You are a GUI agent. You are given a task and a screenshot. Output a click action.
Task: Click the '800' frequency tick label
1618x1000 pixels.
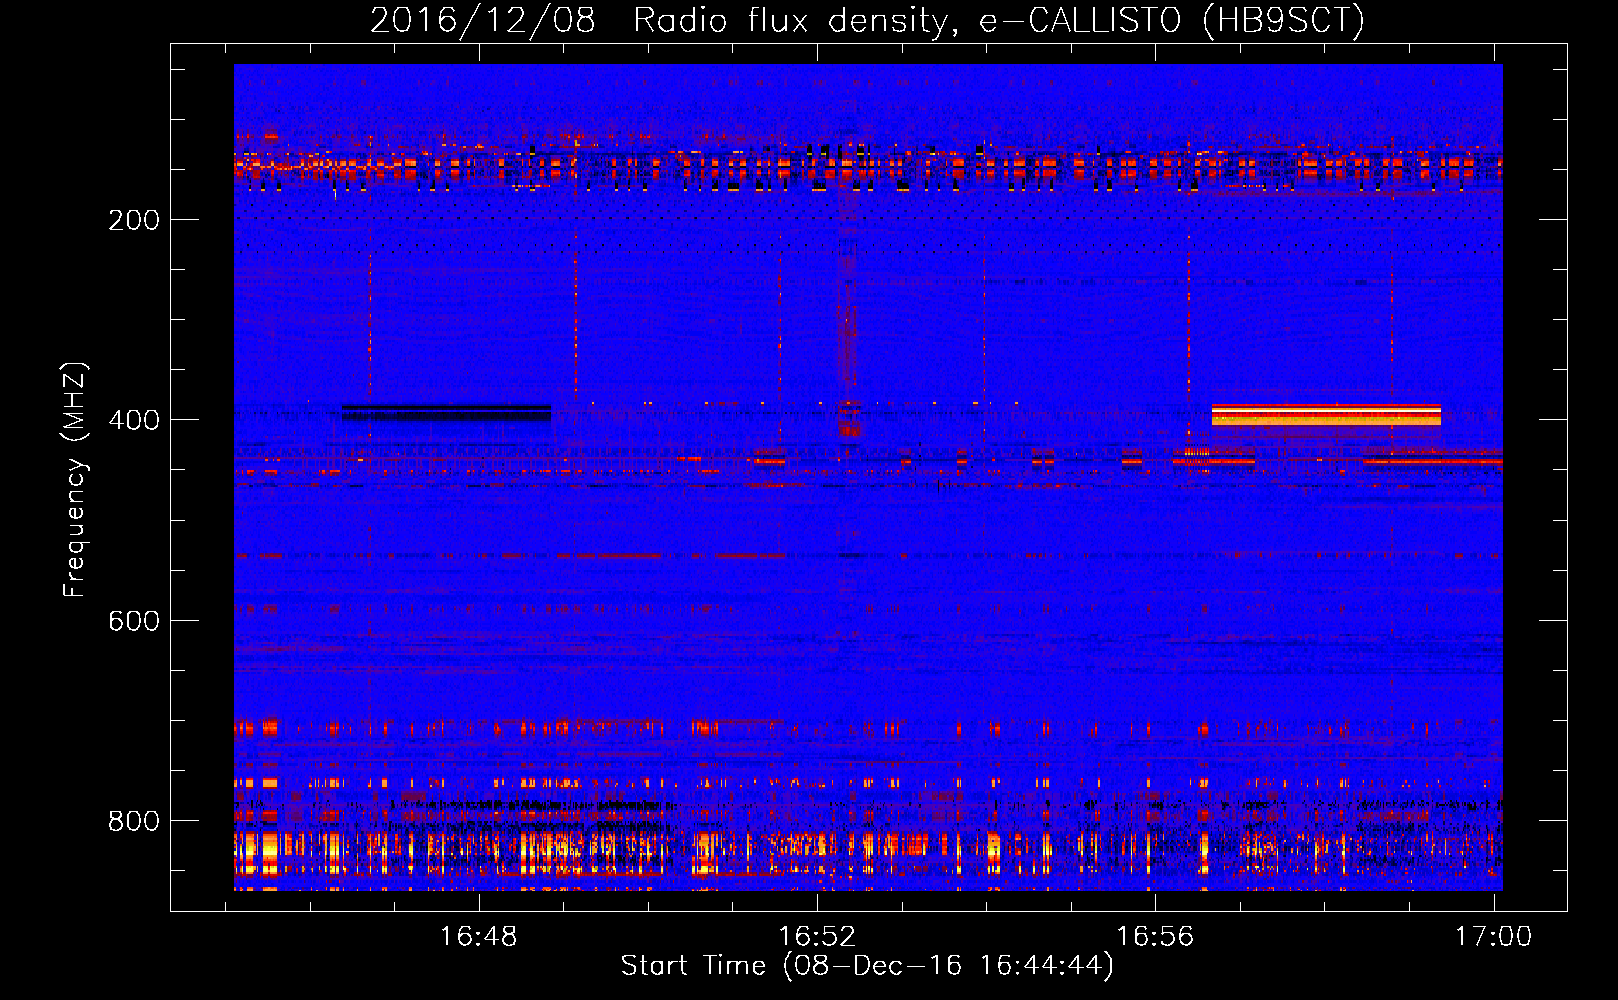point(134,821)
